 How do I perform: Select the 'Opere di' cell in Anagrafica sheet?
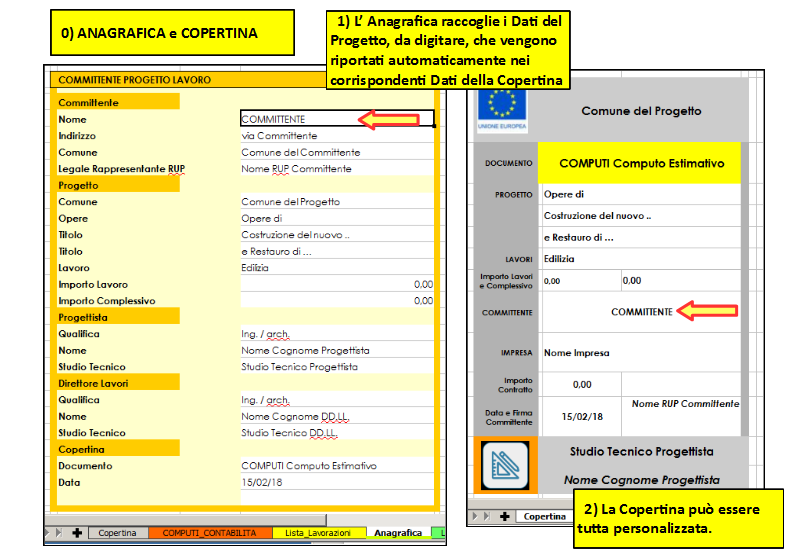[x=337, y=218]
